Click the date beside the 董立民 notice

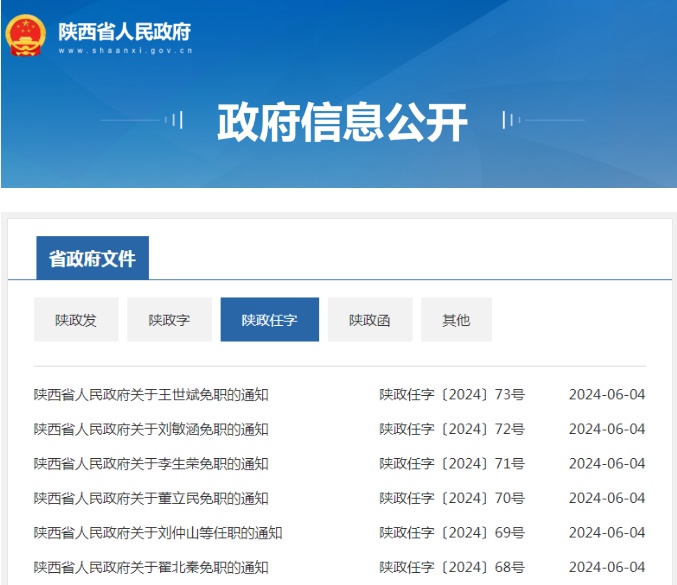pos(606,498)
